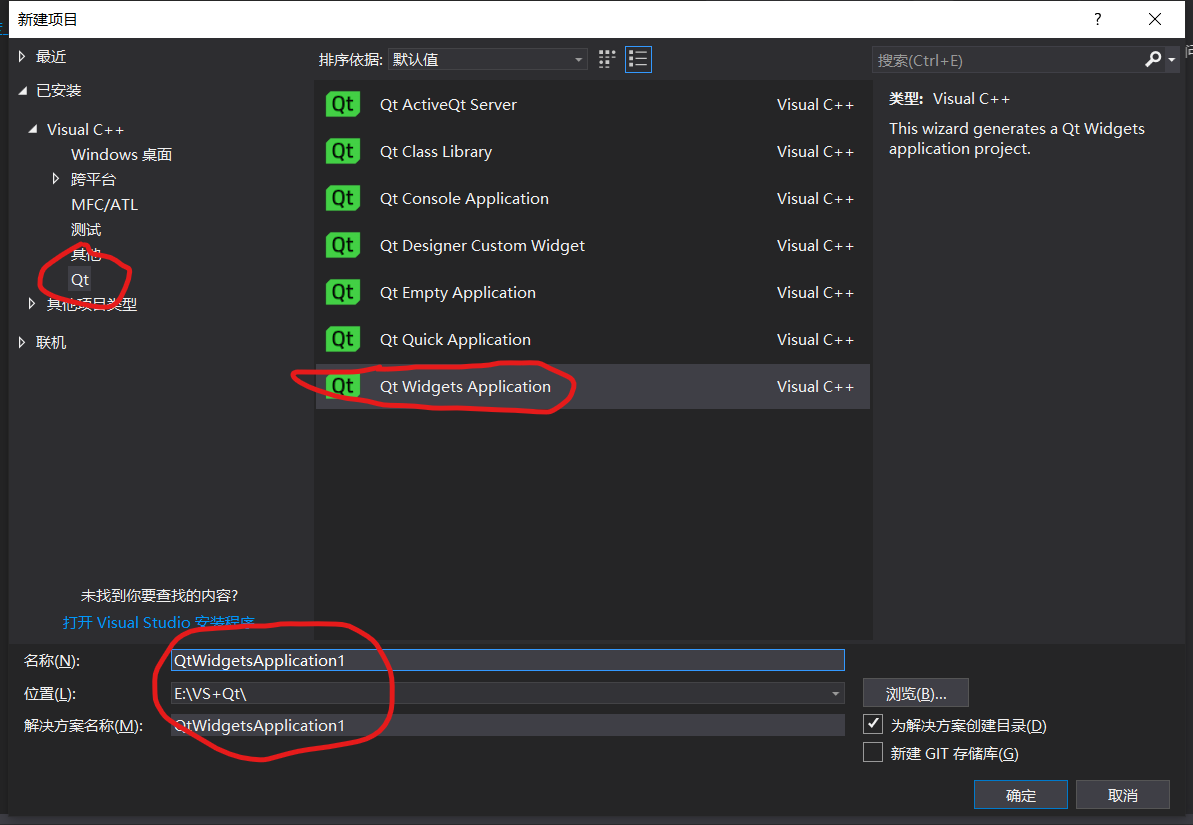Click the Qt Designer Custom Widget icon
This screenshot has height=825, width=1193.
[342, 245]
